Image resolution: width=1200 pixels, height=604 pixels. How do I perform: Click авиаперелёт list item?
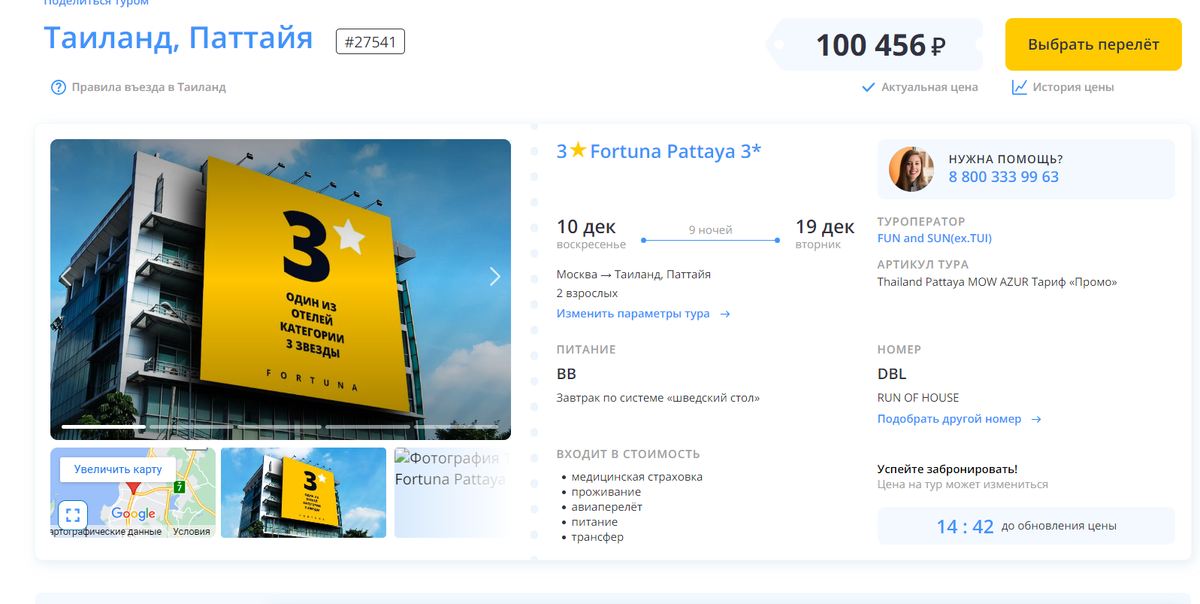tap(607, 507)
